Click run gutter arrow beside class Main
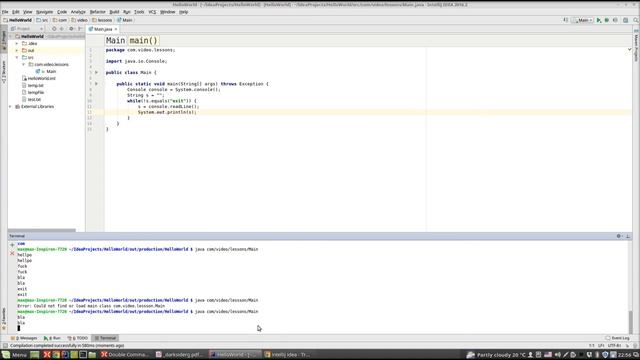The image size is (640, 360). (97, 72)
